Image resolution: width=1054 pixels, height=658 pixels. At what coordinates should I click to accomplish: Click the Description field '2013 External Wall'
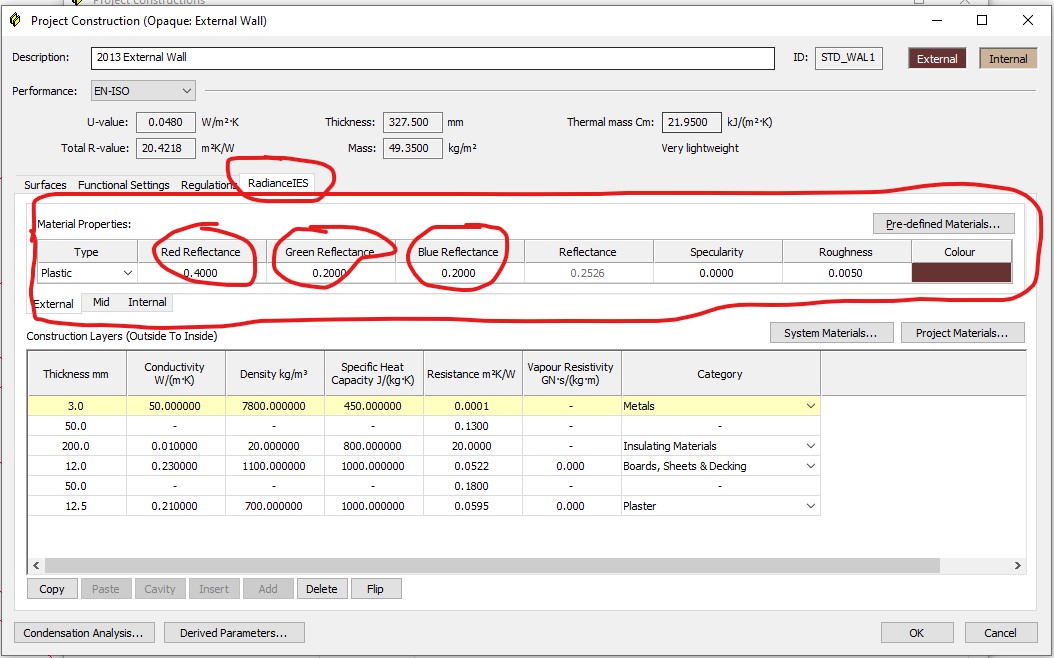(x=432, y=58)
